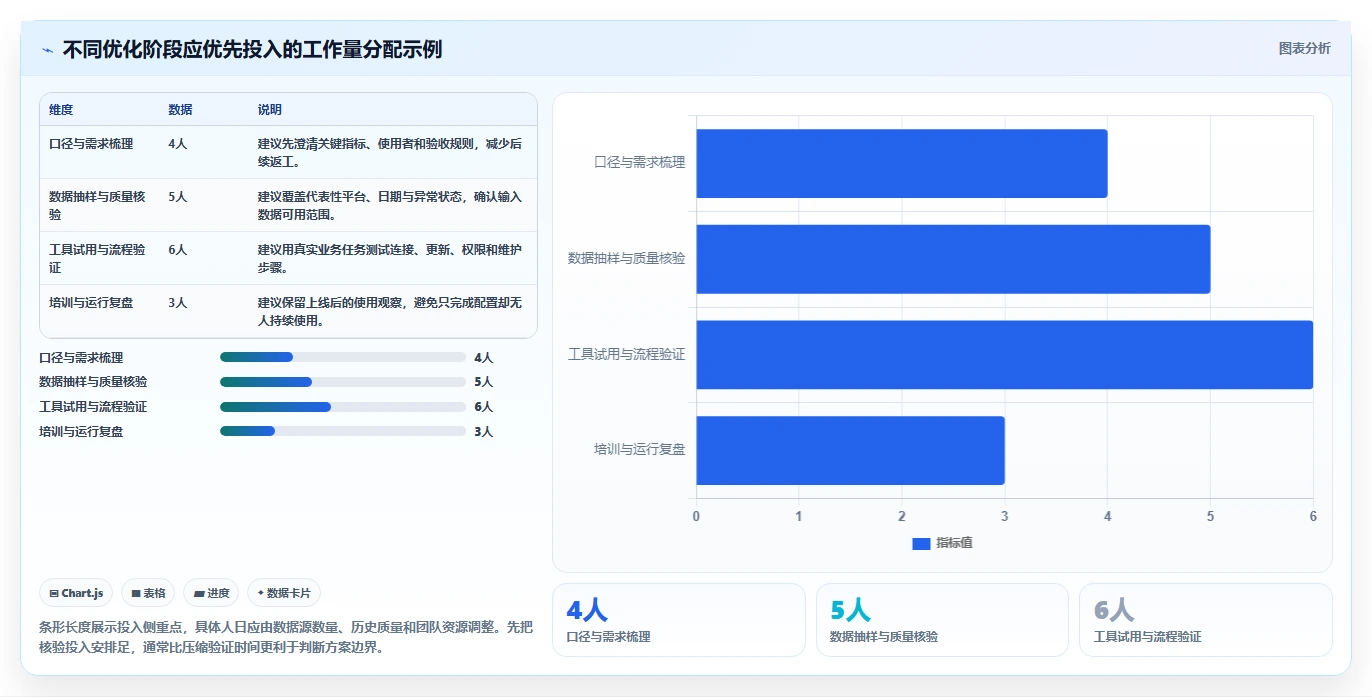Select the 进度 tag chip
Image resolution: width=1372 pixels, height=697 pixels.
211,593
